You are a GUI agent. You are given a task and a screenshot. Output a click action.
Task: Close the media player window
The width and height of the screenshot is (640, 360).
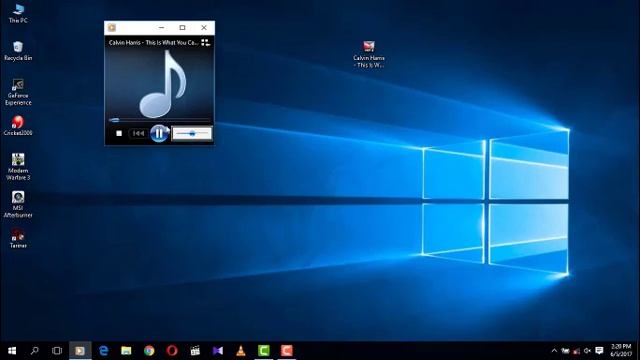click(x=204, y=27)
